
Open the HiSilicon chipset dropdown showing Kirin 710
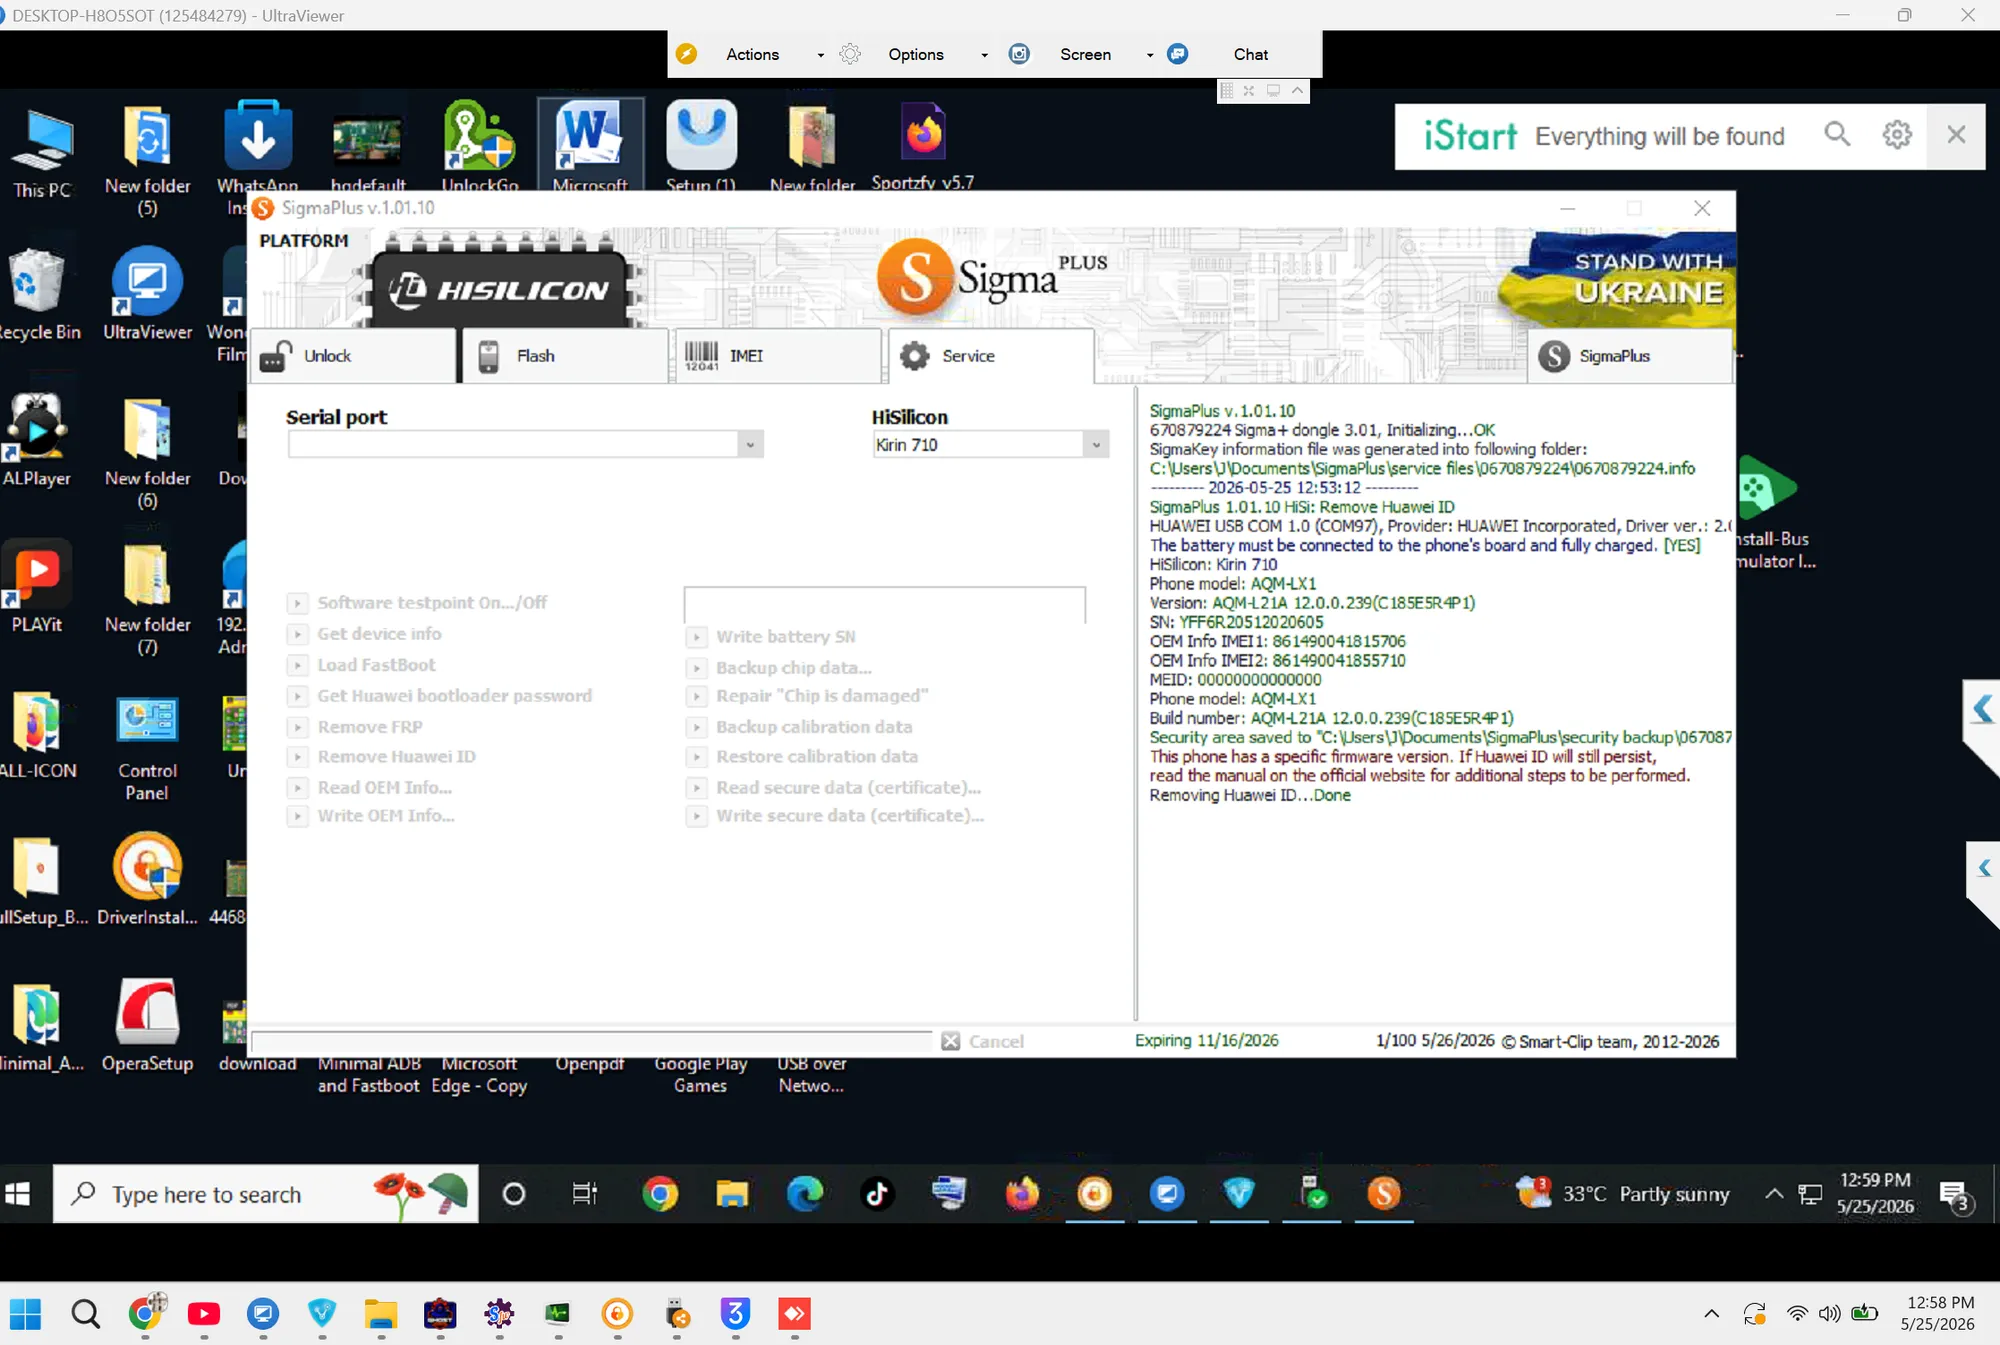tap(1096, 445)
